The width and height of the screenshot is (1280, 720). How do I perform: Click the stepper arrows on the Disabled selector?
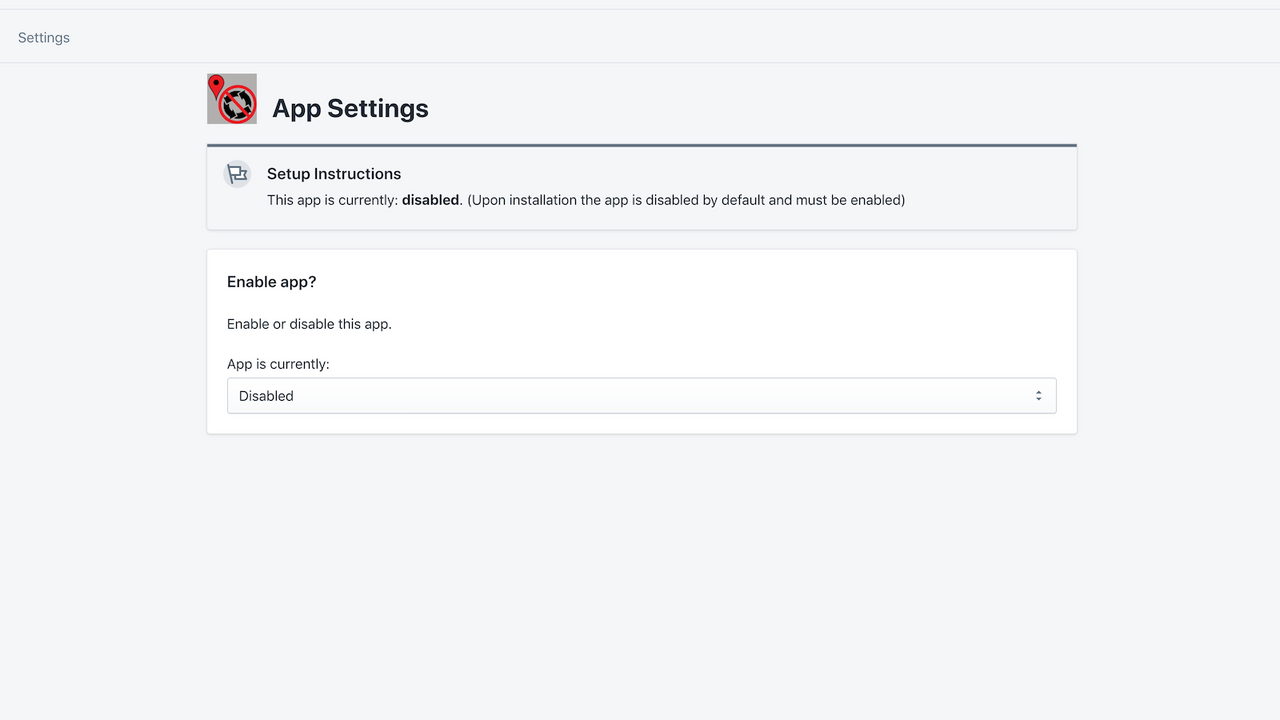click(x=1038, y=395)
